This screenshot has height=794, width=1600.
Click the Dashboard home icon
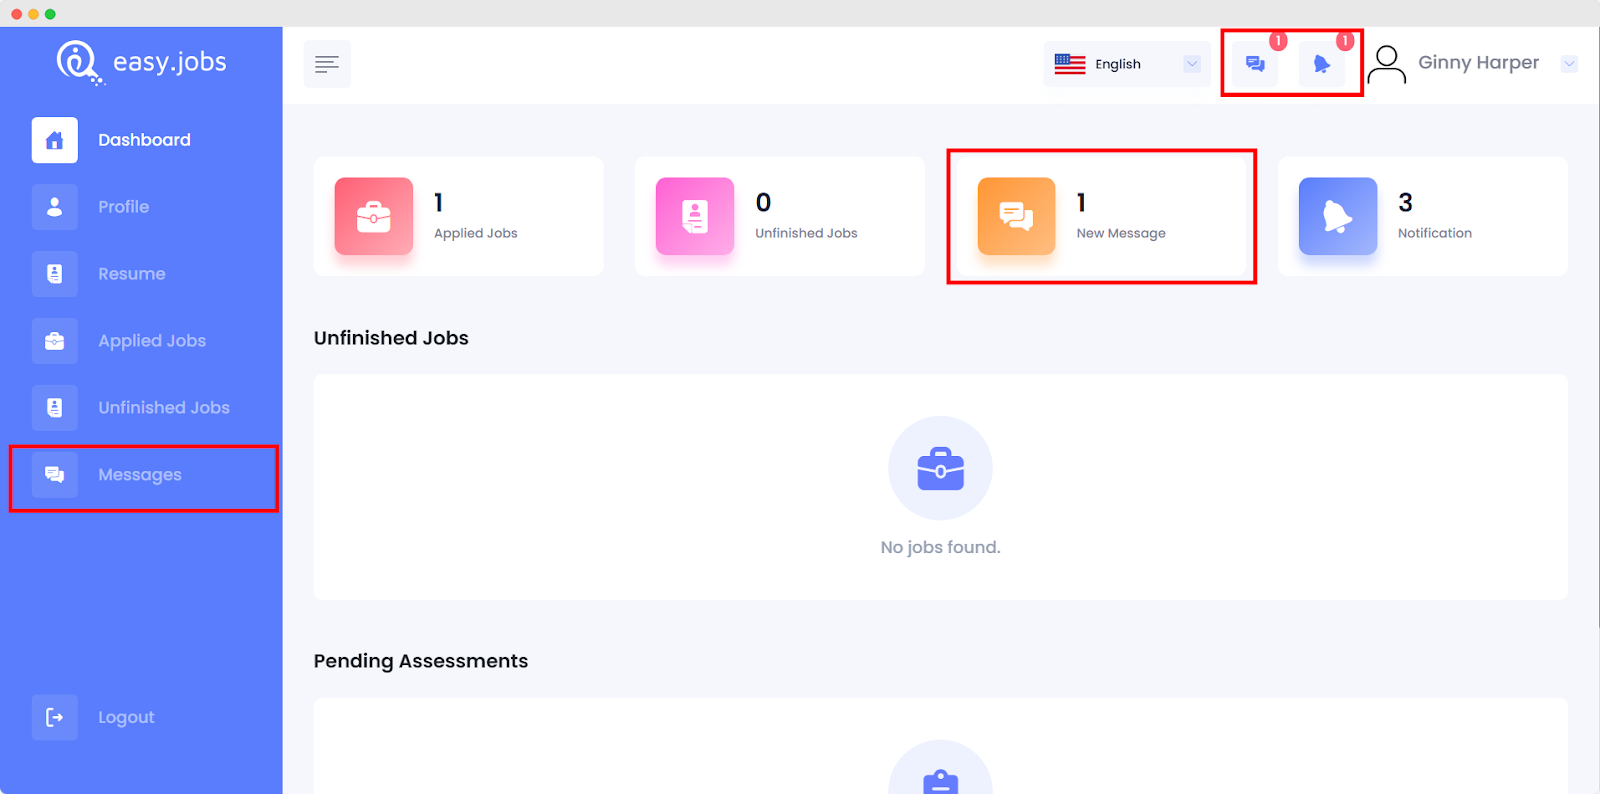pyautogui.click(x=55, y=140)
